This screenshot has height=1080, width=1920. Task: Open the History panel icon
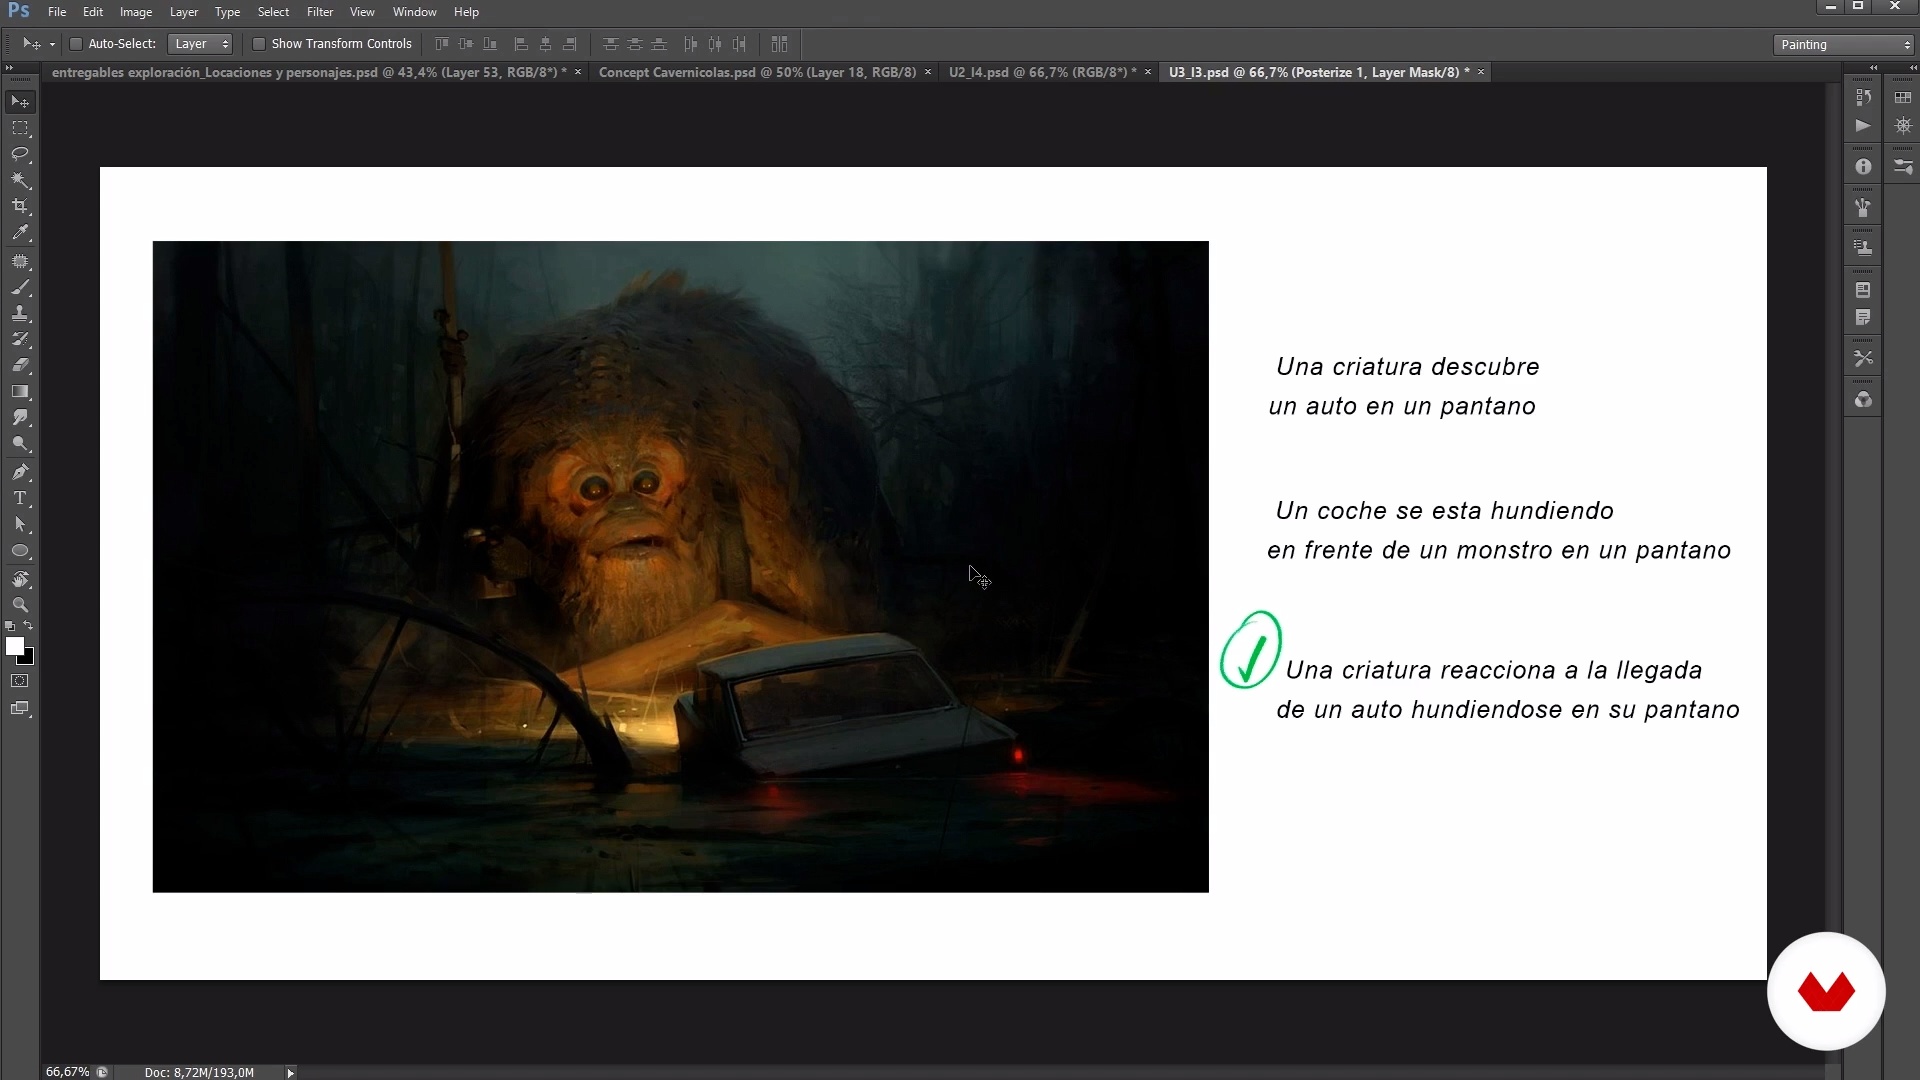click(1863, 98)
